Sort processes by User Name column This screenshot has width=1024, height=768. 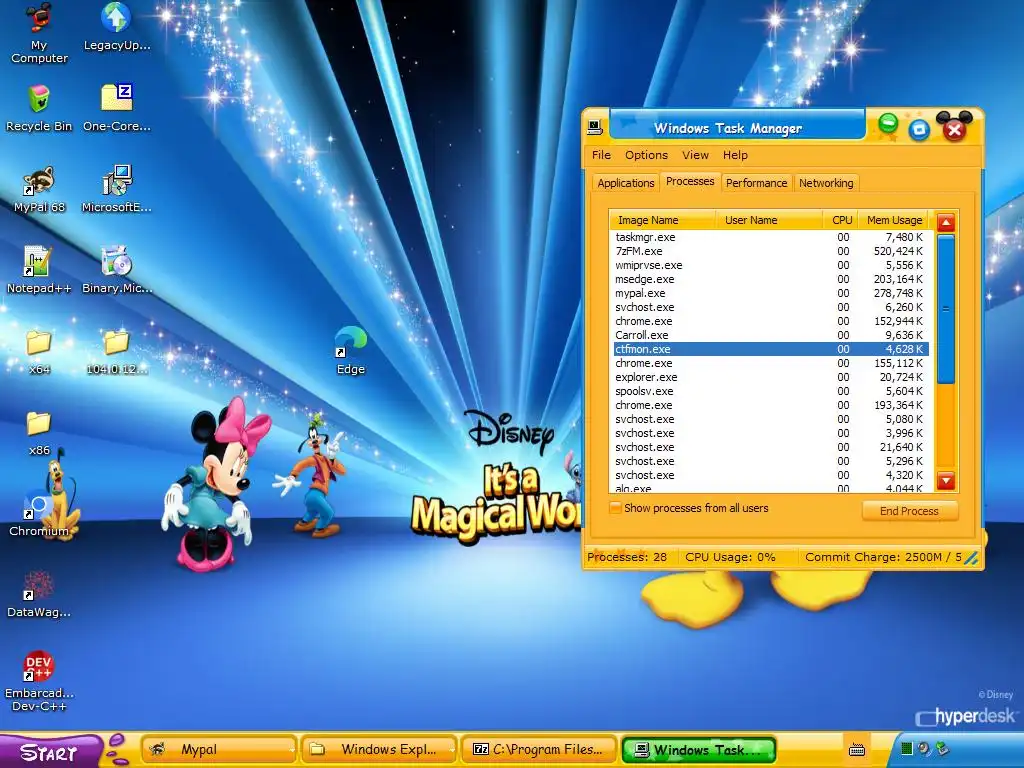[769, 220]
